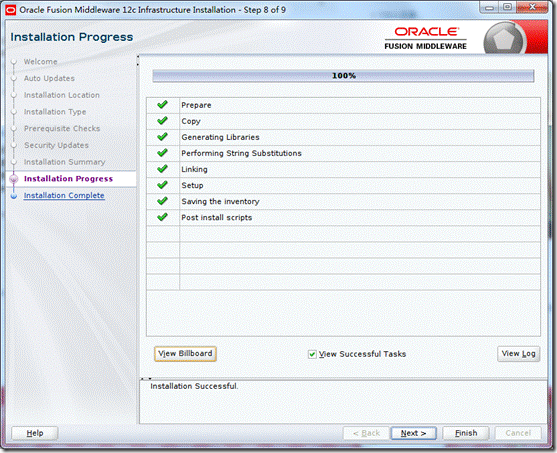
Task: Click the Post install scripts text
Action: pyautogui.click(x=216, y=217)
